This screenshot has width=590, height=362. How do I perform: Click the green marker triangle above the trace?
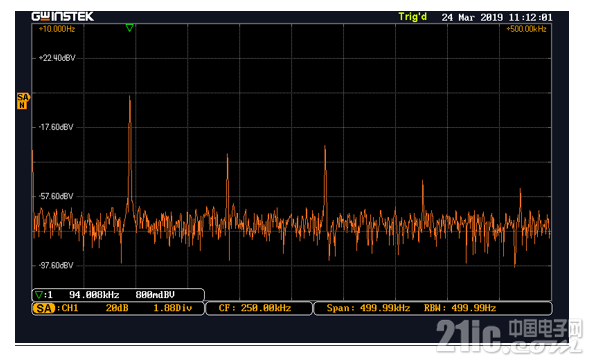[129, 28]
